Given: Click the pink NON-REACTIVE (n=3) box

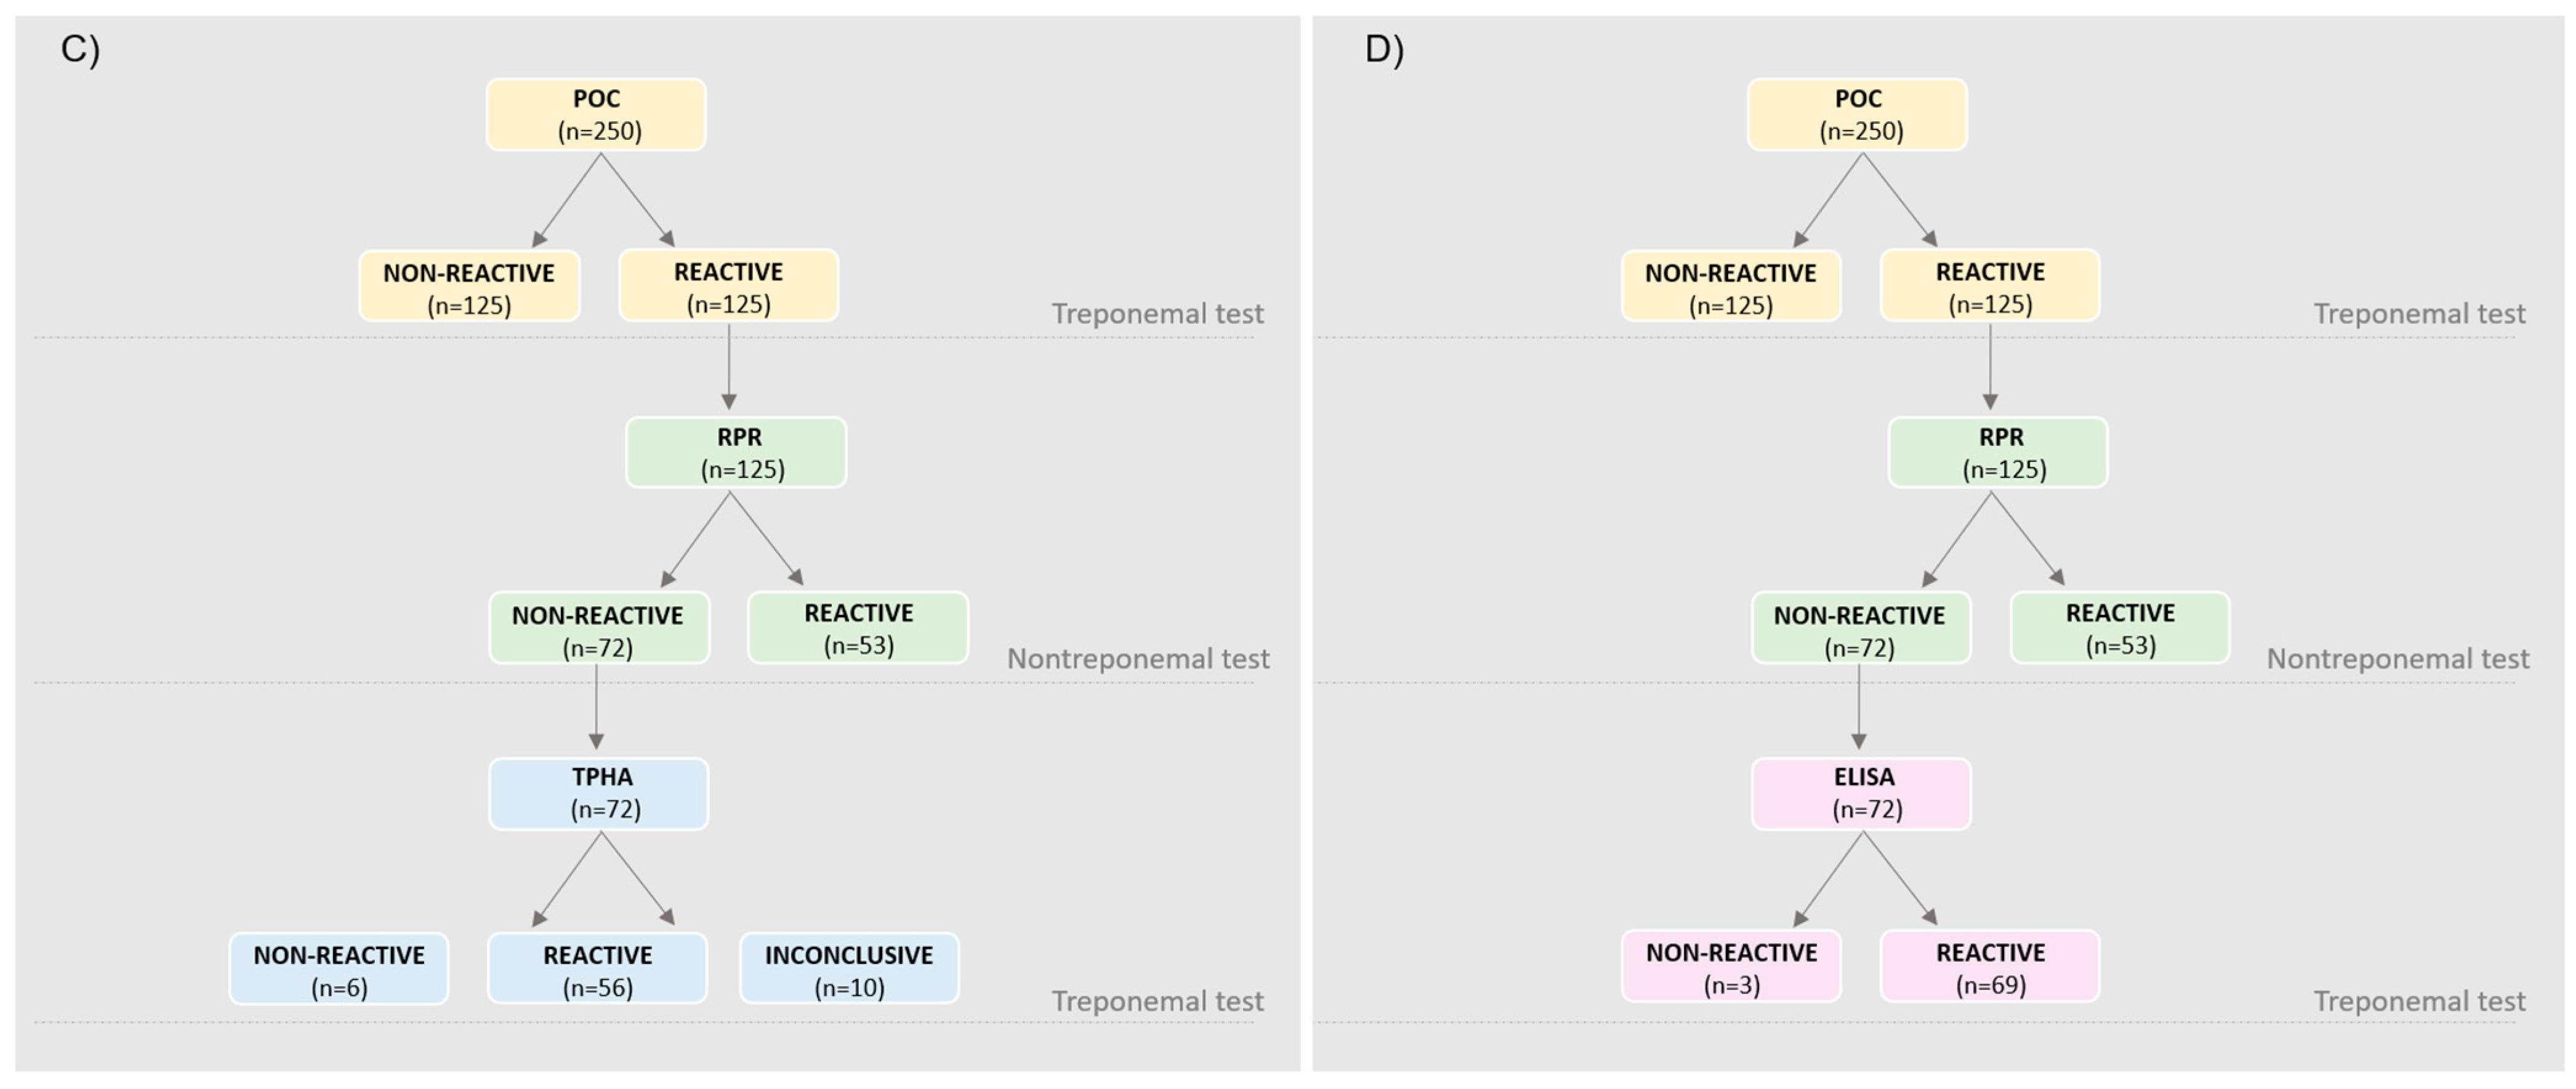Looking at the screenshot, I should [1731, 966].
